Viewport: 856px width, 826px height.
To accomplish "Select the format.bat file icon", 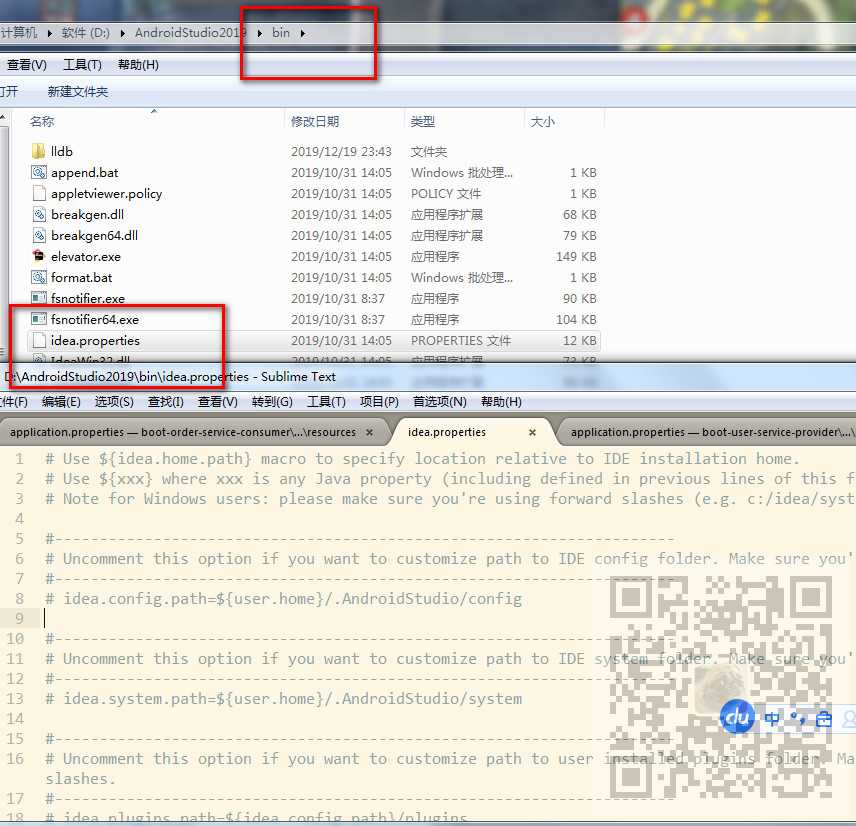I will [39, 277].
